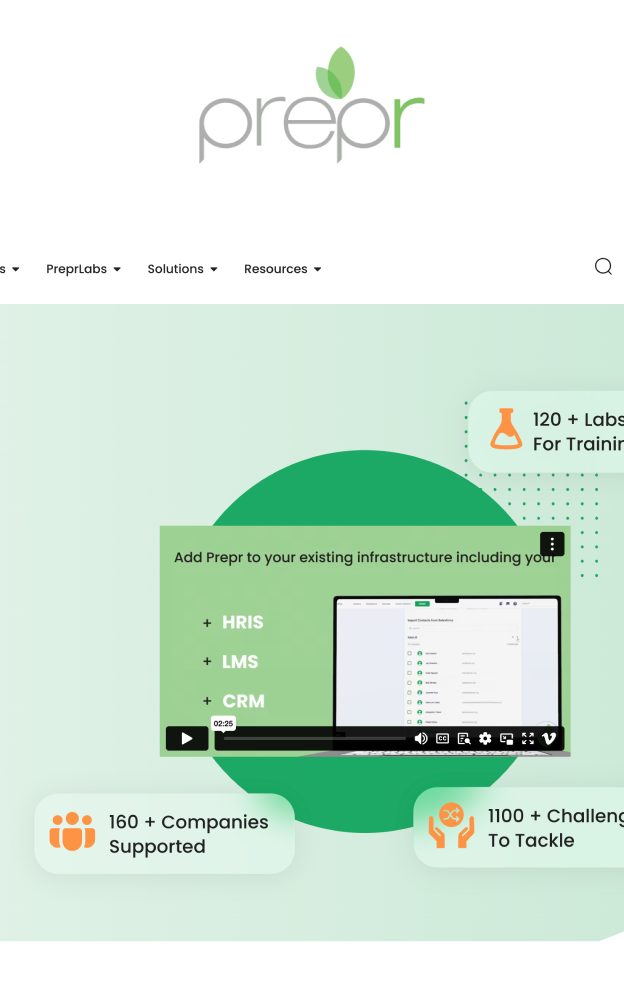Viewport: 624px width, 1001px height.
Task: Click the 120 + Labs card text
Action: click(x=578, y=432)
